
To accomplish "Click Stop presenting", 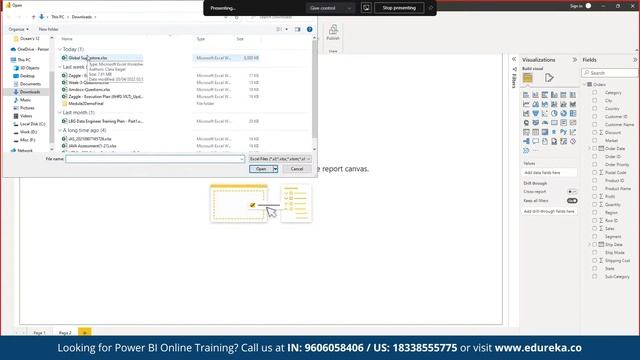I will [x=399, y=8].
